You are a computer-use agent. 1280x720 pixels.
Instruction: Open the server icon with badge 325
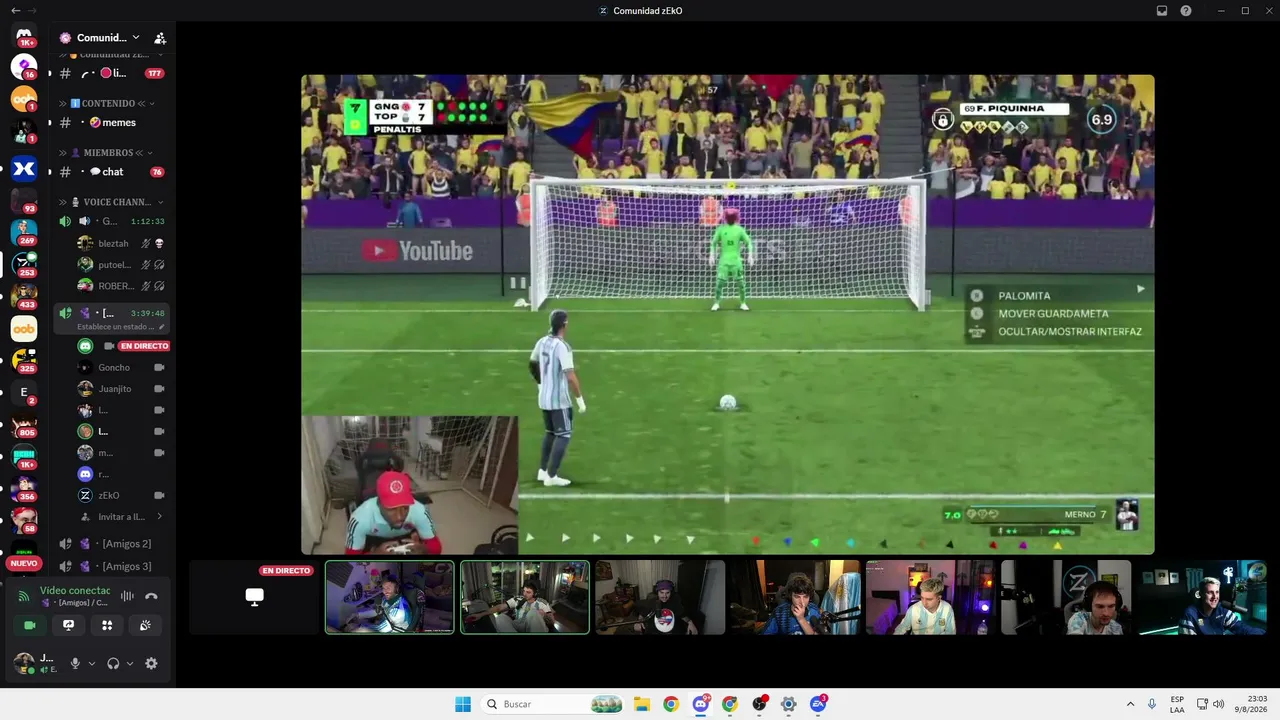[x=24, y=360]
